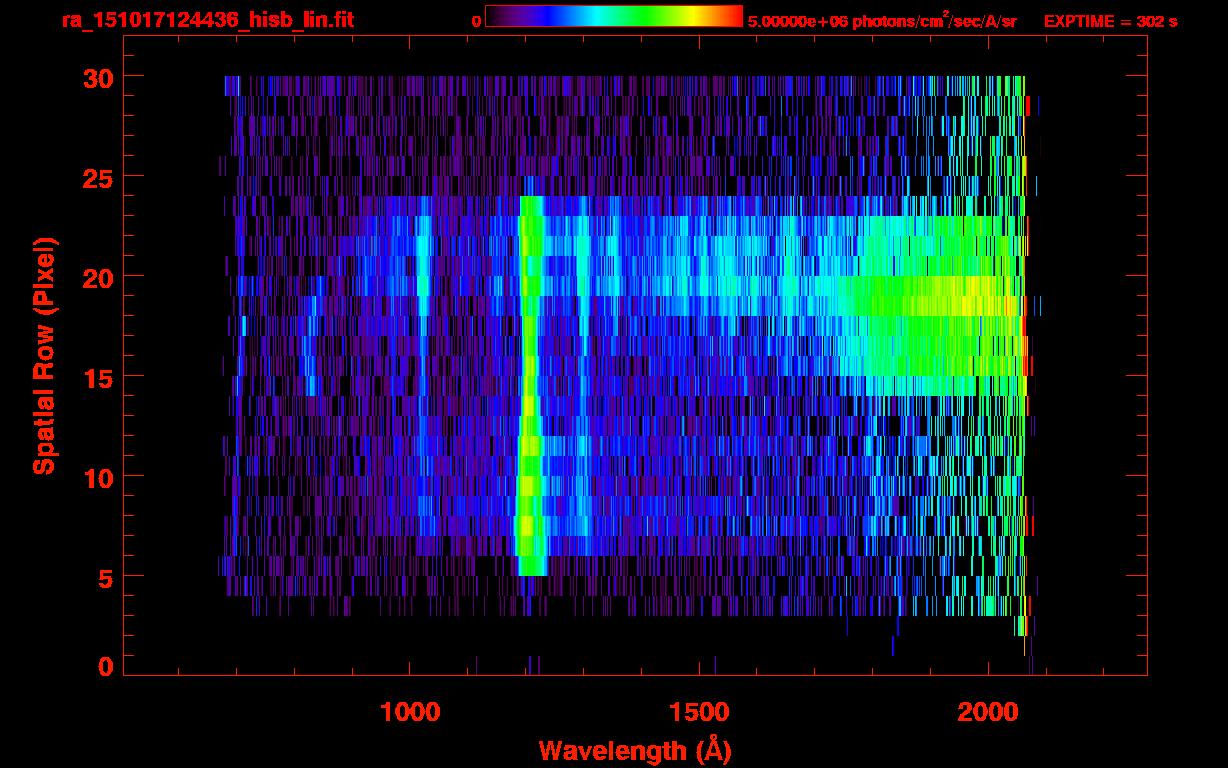Screen dimensions: 1228x768
Task: Click the rainbow color scale bar
Action: click(x=614, y=16)
